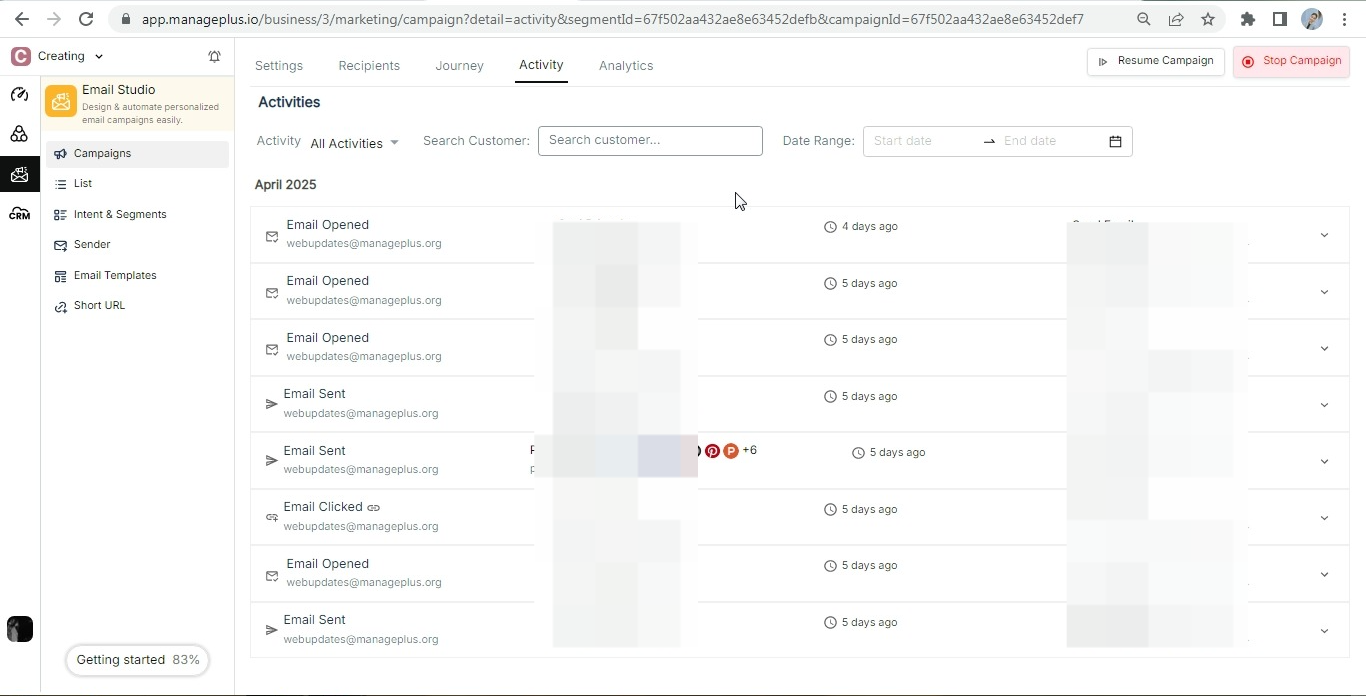
Task: Click the Email Clicked activity title
Action: pos(323,507)
